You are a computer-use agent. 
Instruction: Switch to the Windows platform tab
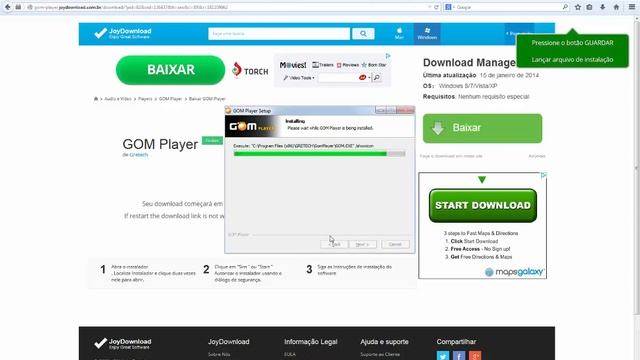427,33
